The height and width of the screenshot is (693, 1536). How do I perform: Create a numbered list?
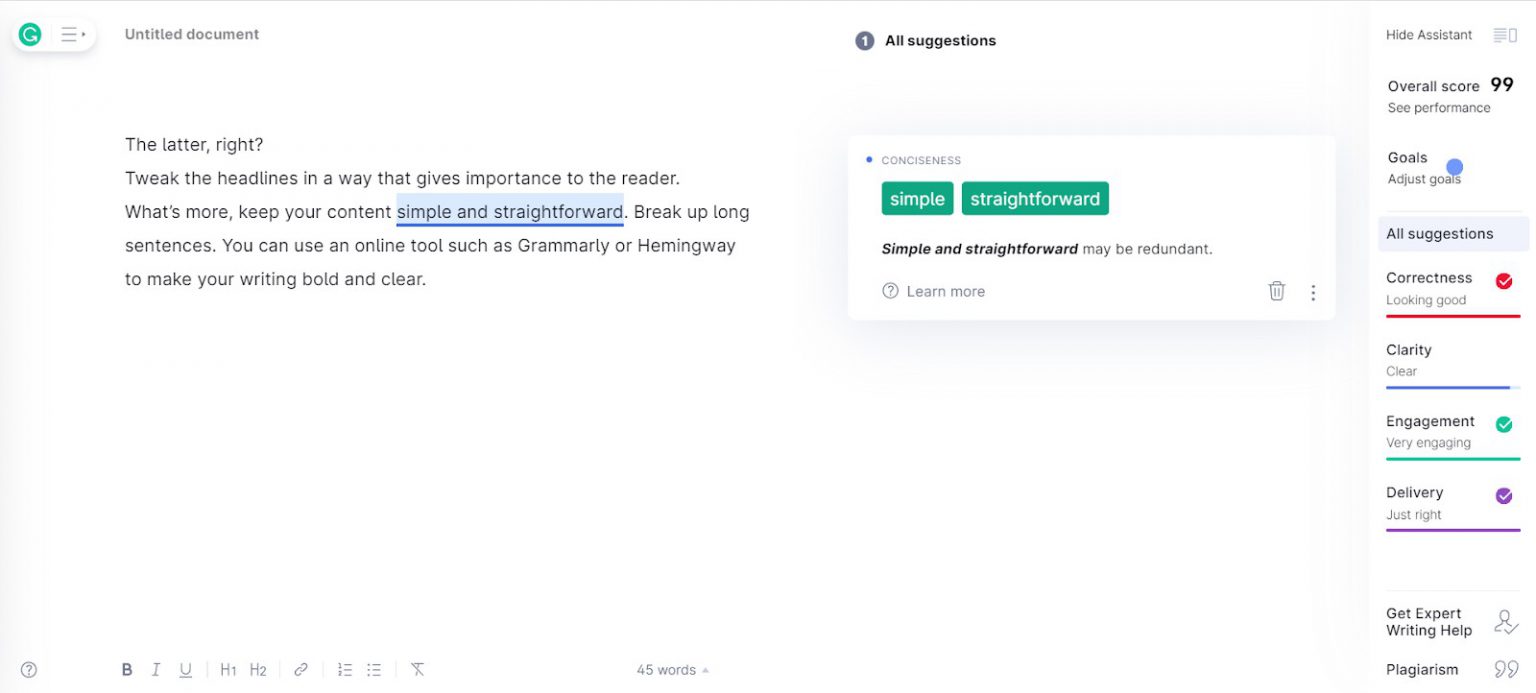344,669
